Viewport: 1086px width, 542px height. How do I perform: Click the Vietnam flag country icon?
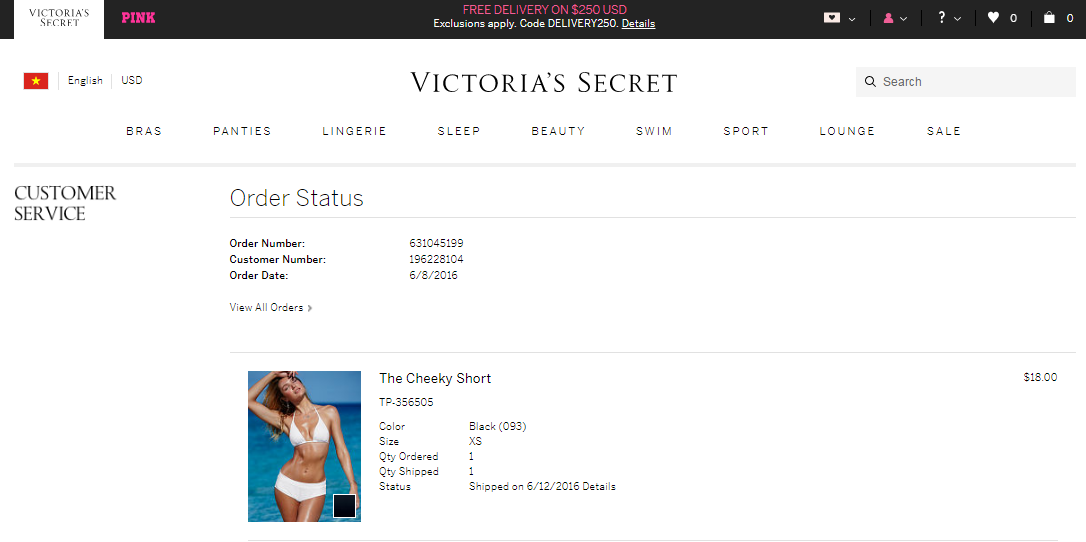[36, 81]
